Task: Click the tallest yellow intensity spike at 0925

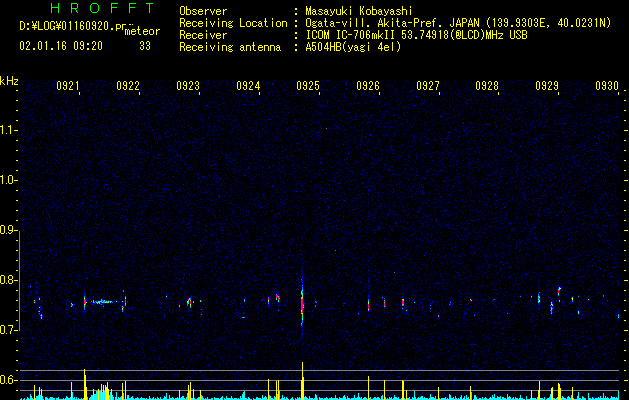Action: (302, 381)
